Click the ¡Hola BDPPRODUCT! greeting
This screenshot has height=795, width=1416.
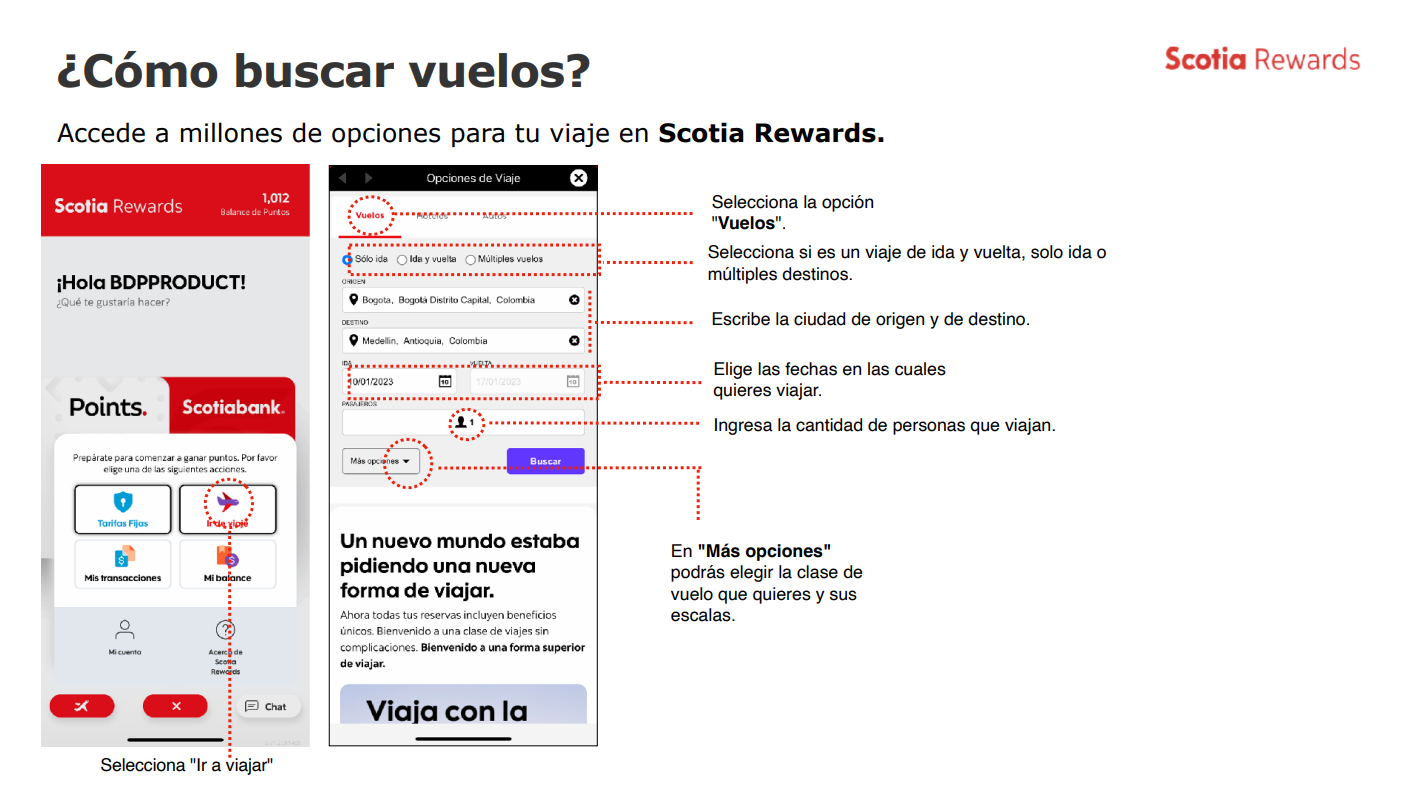pyautogui.click(x=151, y=283)
